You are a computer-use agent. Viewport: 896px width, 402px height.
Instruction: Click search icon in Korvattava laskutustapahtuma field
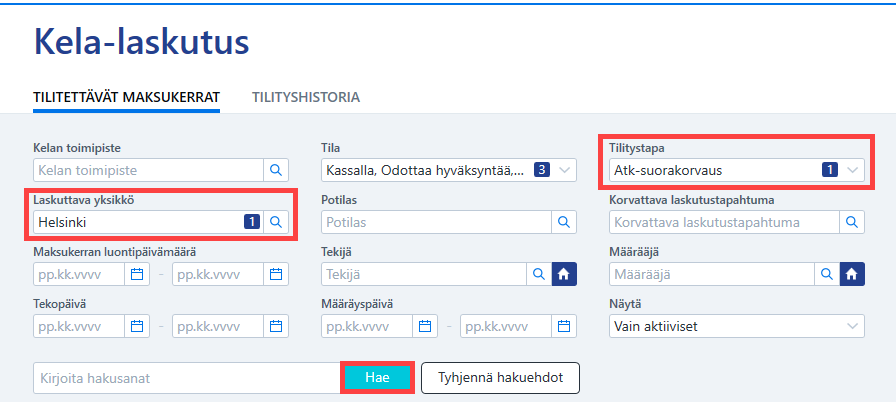(852, 222)
